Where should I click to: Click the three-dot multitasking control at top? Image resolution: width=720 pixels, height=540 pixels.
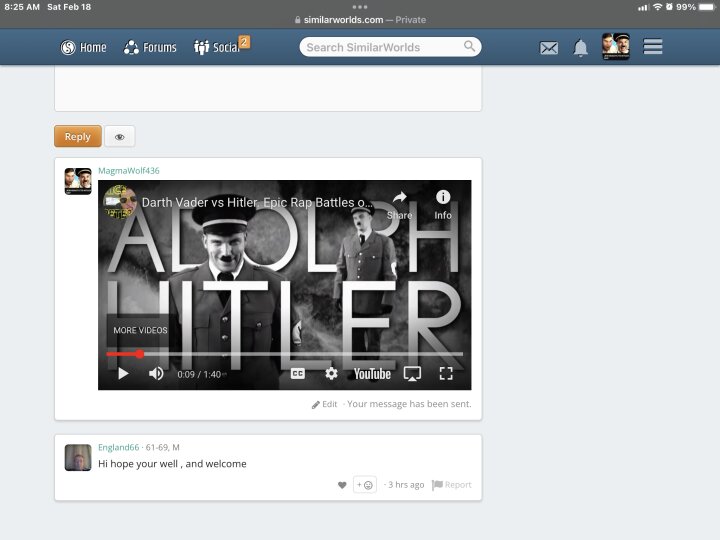[360, 7]
